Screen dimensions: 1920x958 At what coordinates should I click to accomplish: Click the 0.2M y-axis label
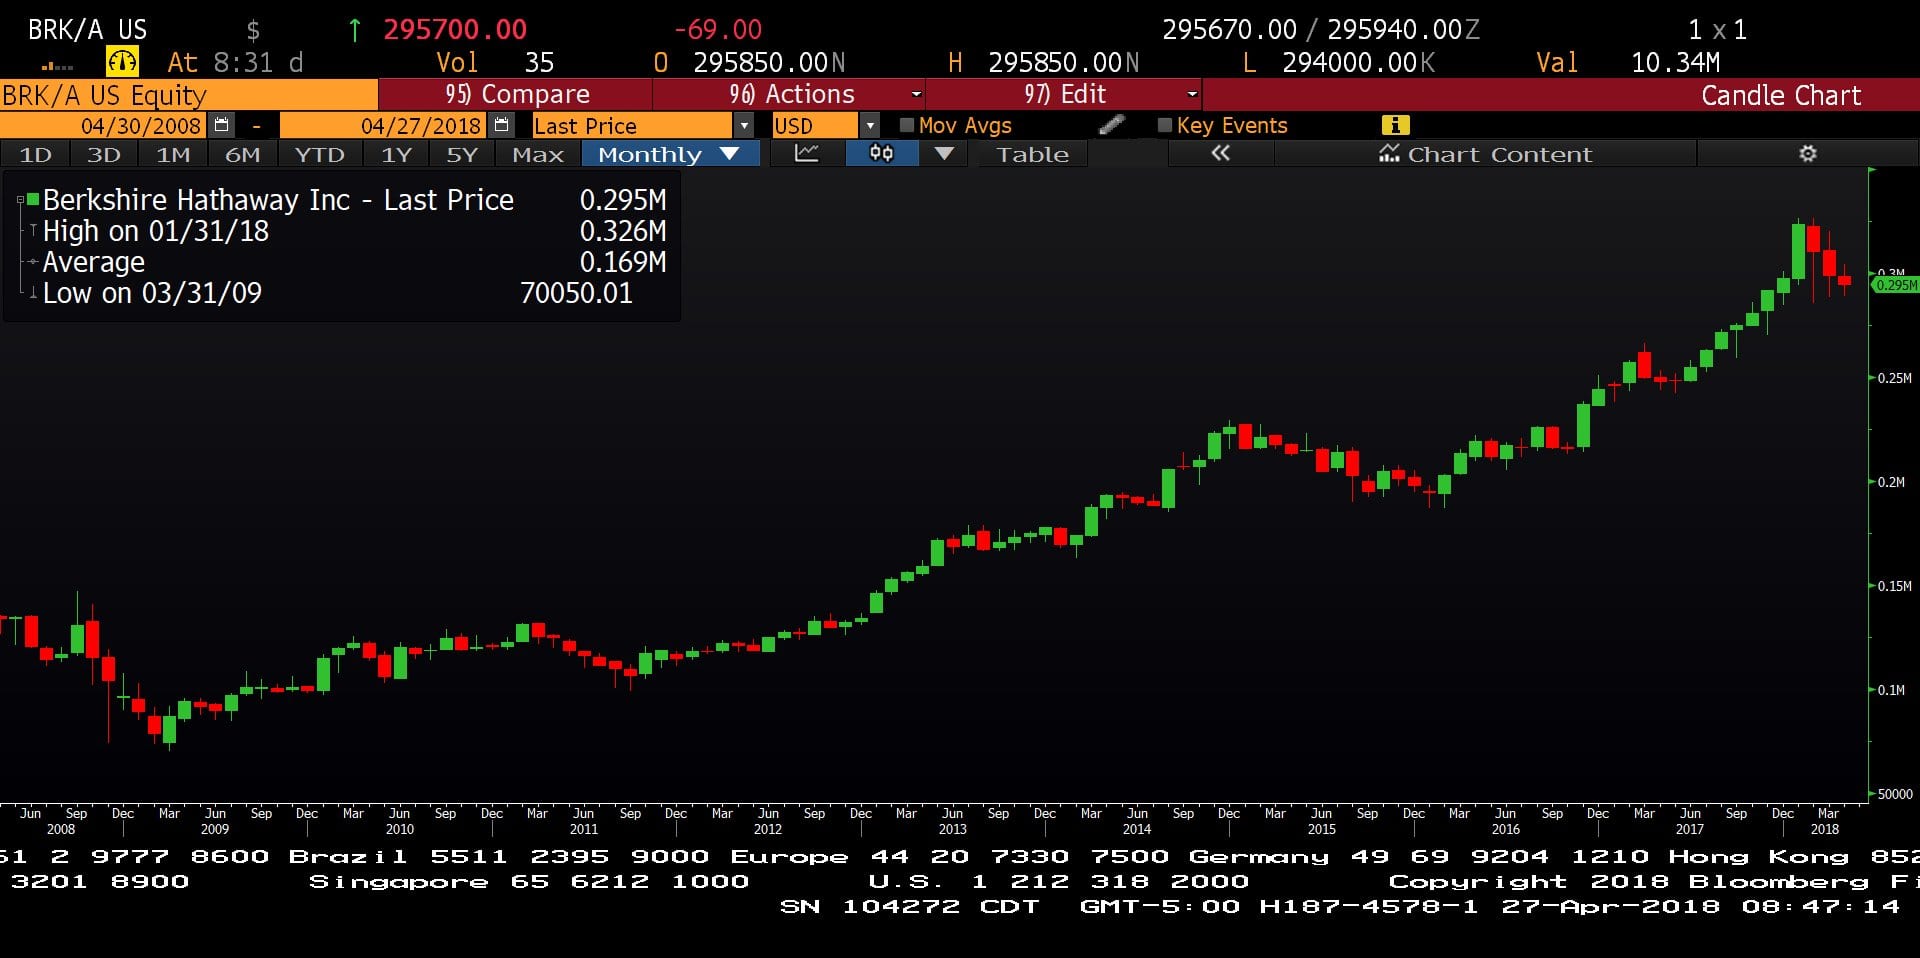[x=1891, y=482]
